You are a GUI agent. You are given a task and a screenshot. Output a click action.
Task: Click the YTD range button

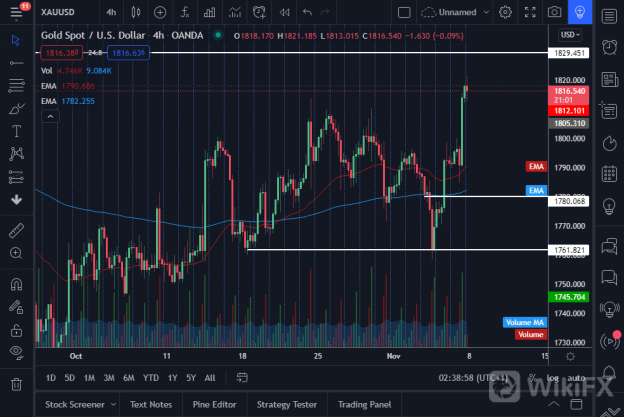pos(151,377)
